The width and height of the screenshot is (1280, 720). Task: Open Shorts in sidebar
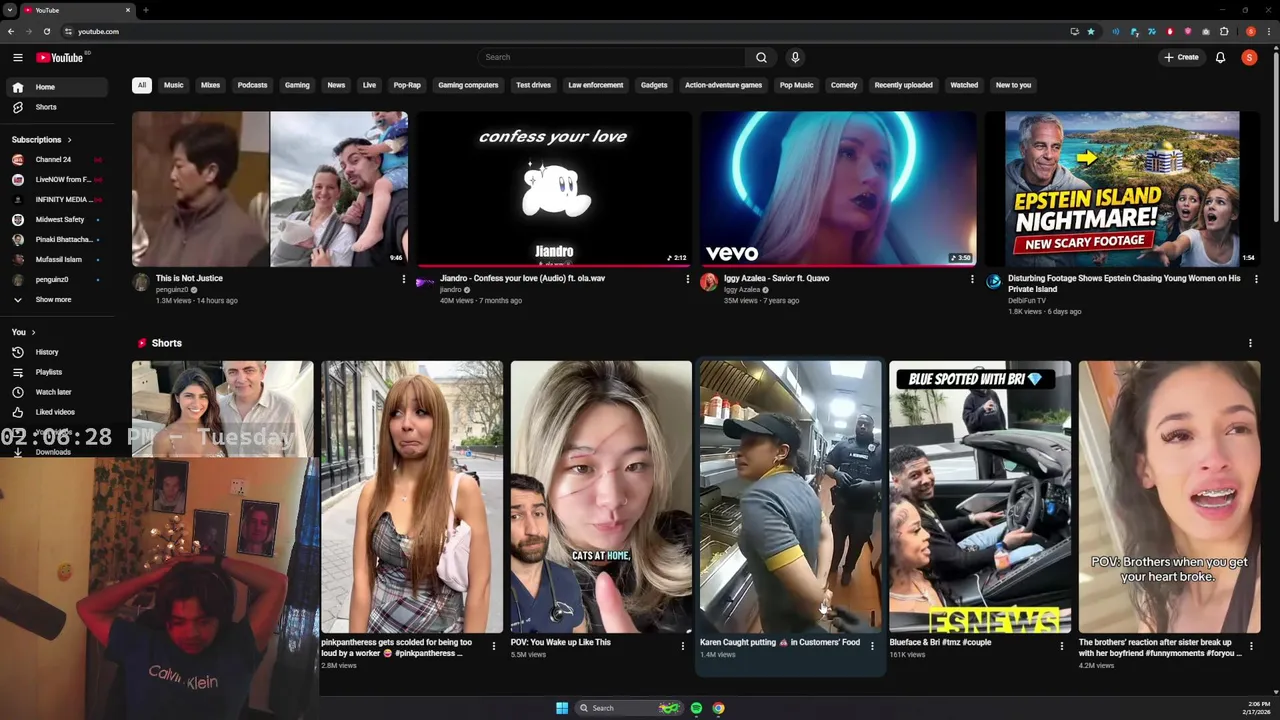pos(56,107)
